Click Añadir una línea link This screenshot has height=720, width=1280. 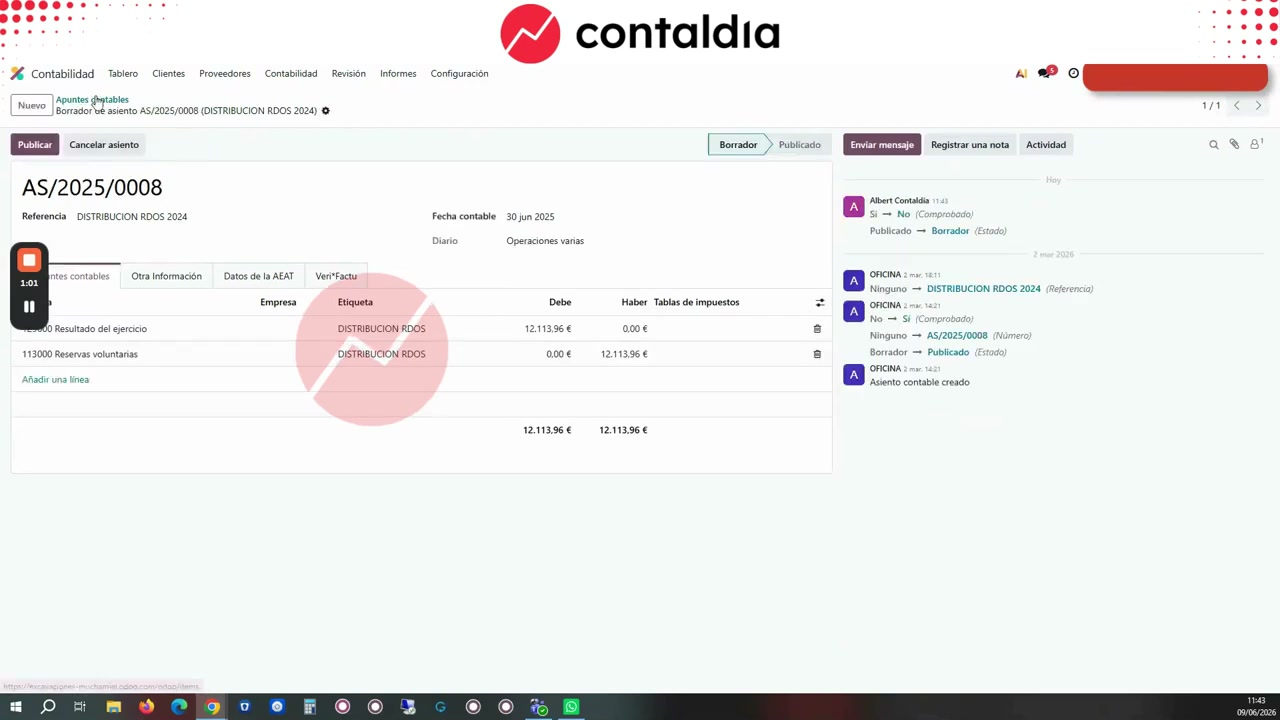(56, 380)
